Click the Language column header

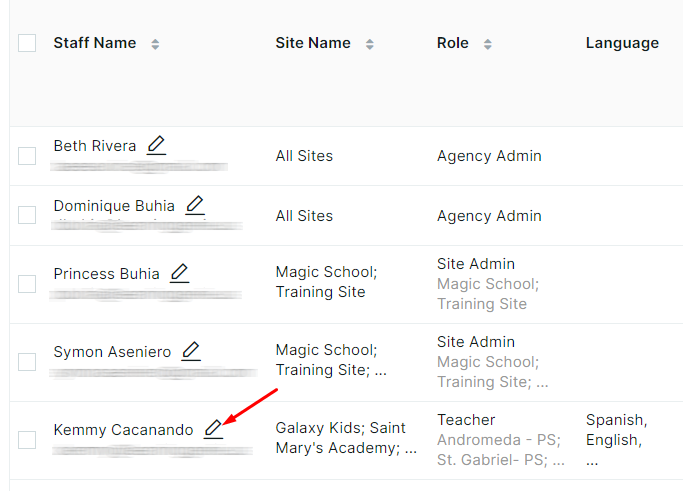[x=622, y=43]
